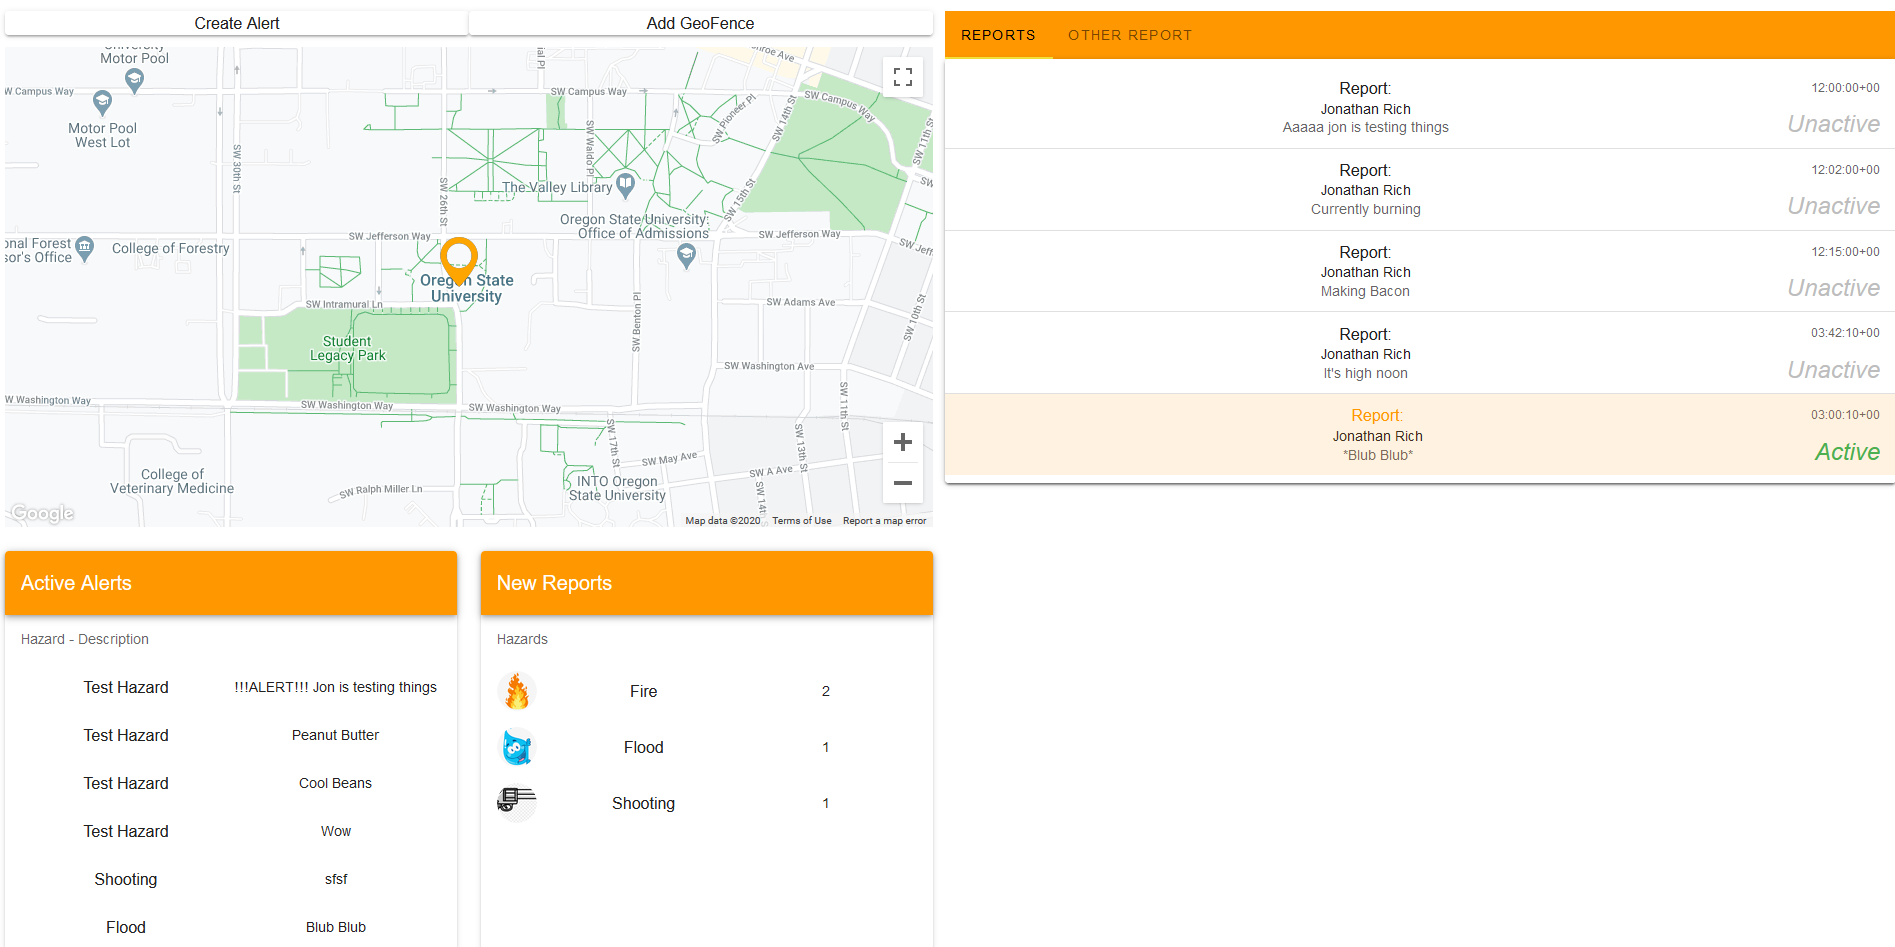Image resolution: width=1895 pixels, height=947 pixels.
Task: Click the Shooting hazard gun icon
Action: [517, 802]
